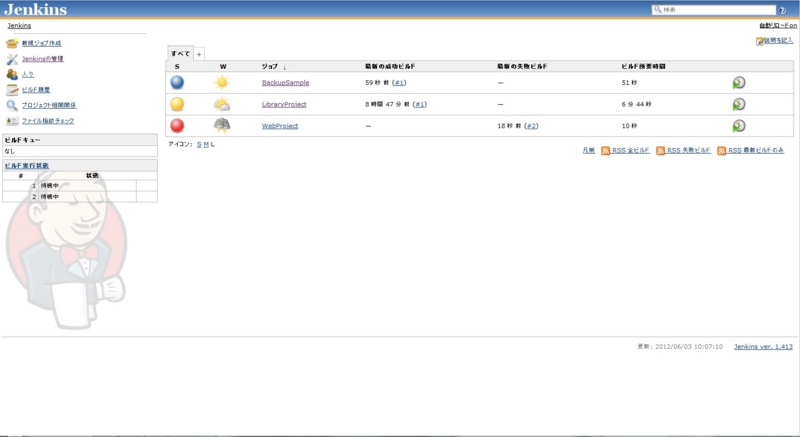Click the edit description notepad icon

coord(760,41)
